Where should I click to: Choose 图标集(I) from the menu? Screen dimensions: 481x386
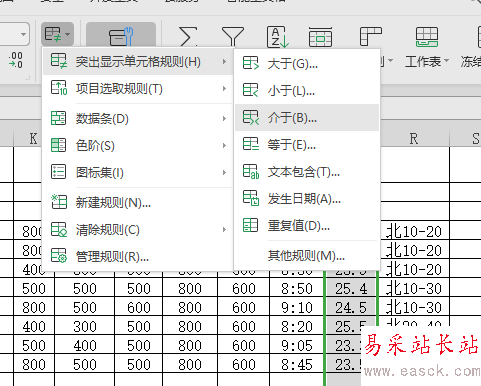point(138,172)
